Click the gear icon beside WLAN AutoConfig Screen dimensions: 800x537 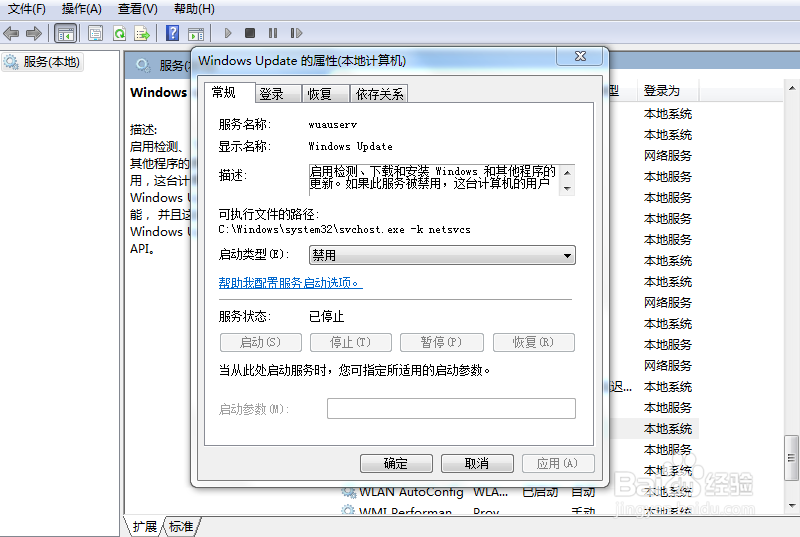coord(348,492)
